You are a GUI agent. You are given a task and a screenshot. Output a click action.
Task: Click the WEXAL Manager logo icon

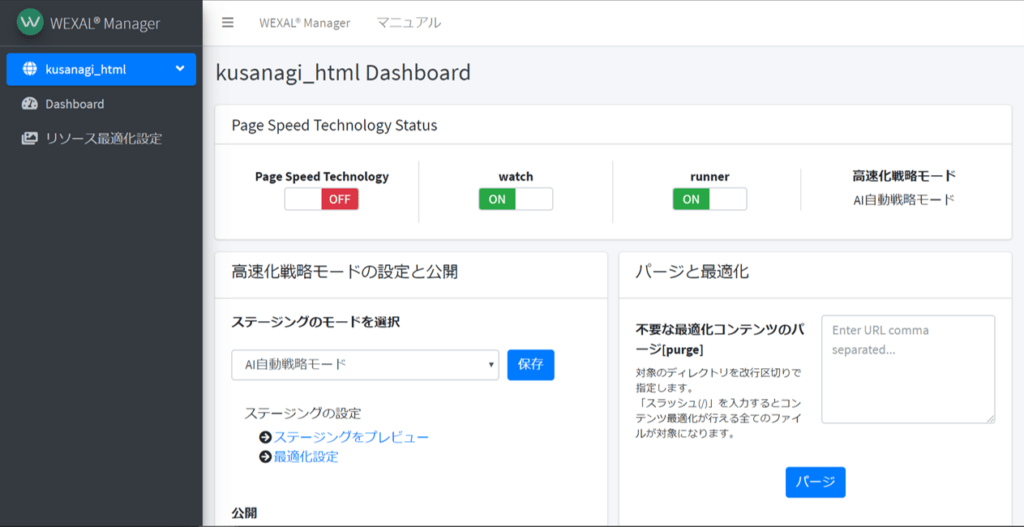30,22
